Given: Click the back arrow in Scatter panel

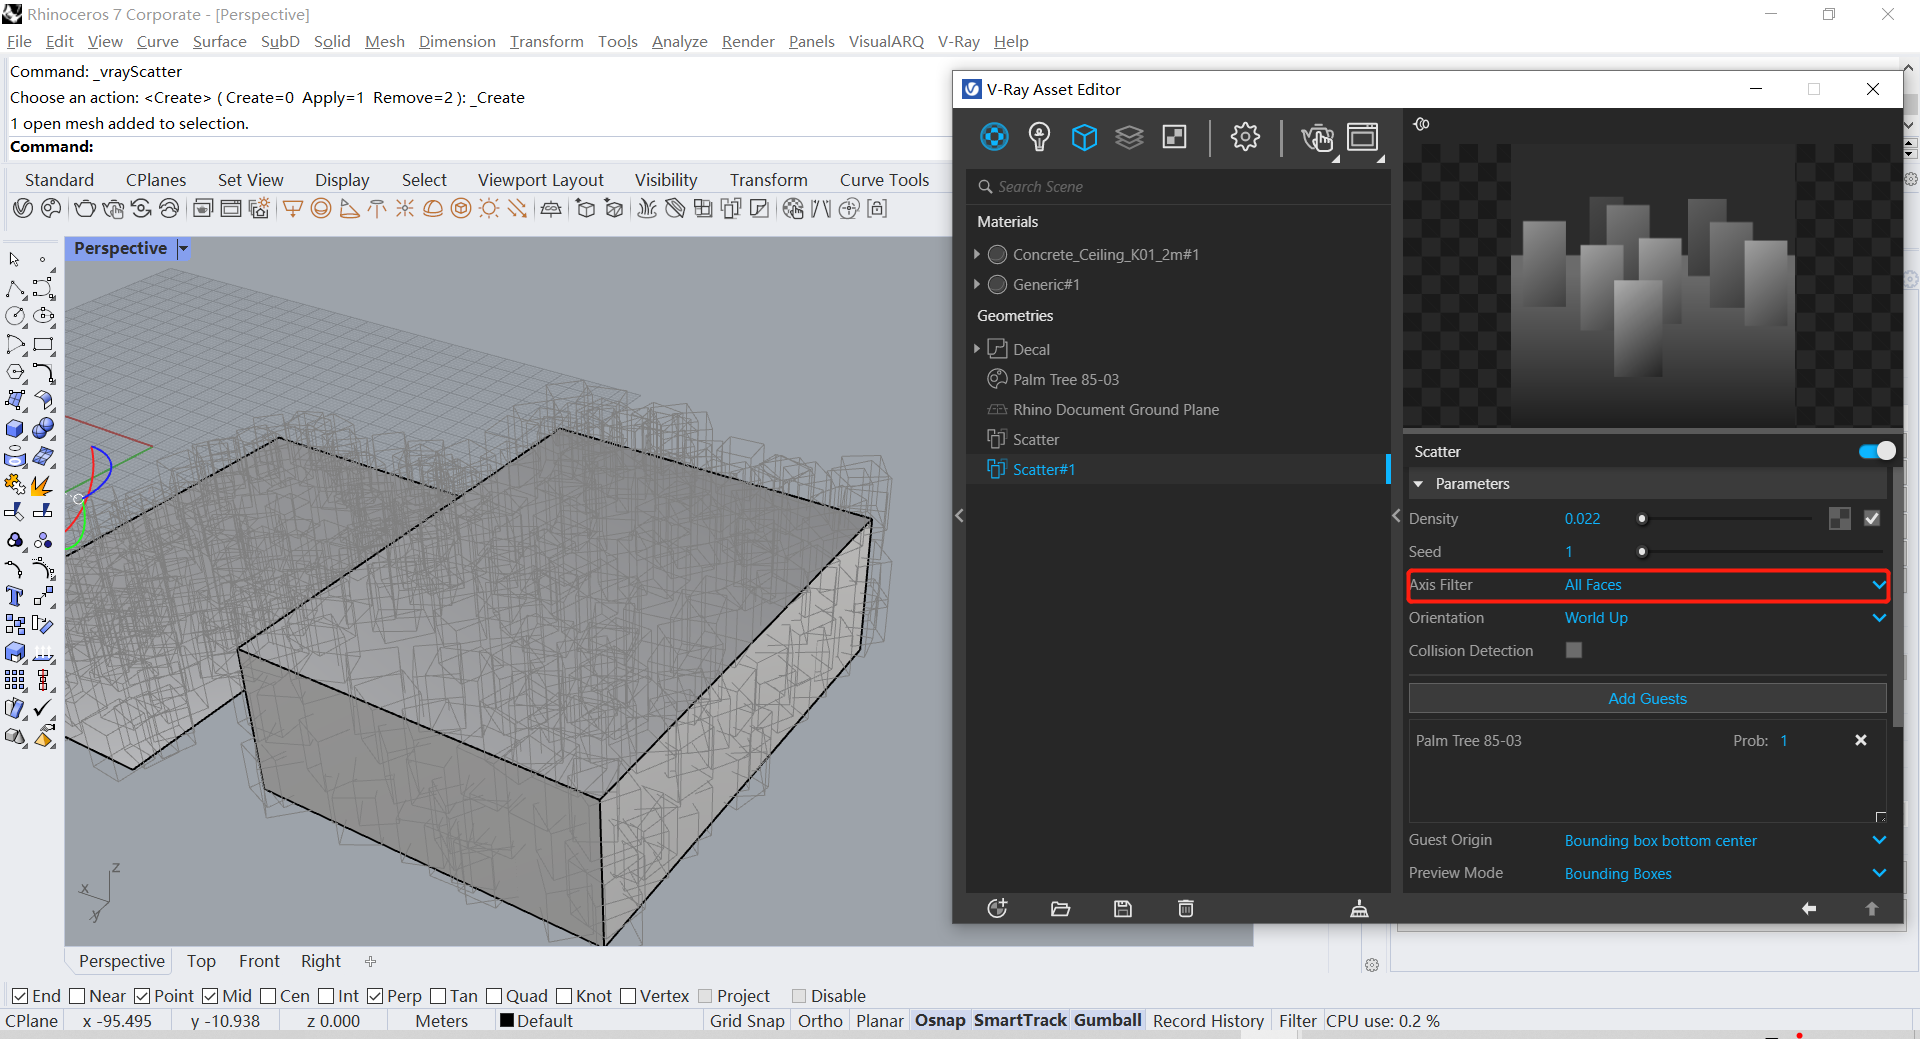Looking at the screenshot, I should 1809,908.
